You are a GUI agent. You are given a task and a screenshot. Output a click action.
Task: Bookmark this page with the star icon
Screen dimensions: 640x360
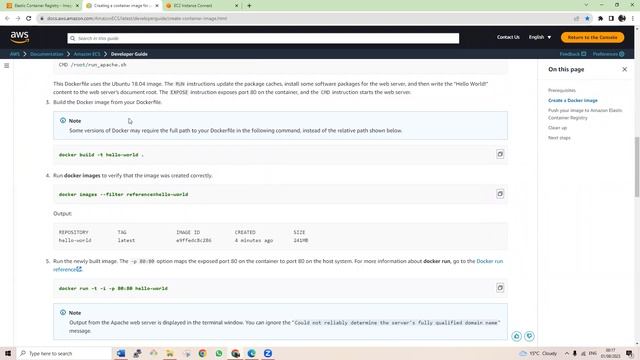(587, 18)
